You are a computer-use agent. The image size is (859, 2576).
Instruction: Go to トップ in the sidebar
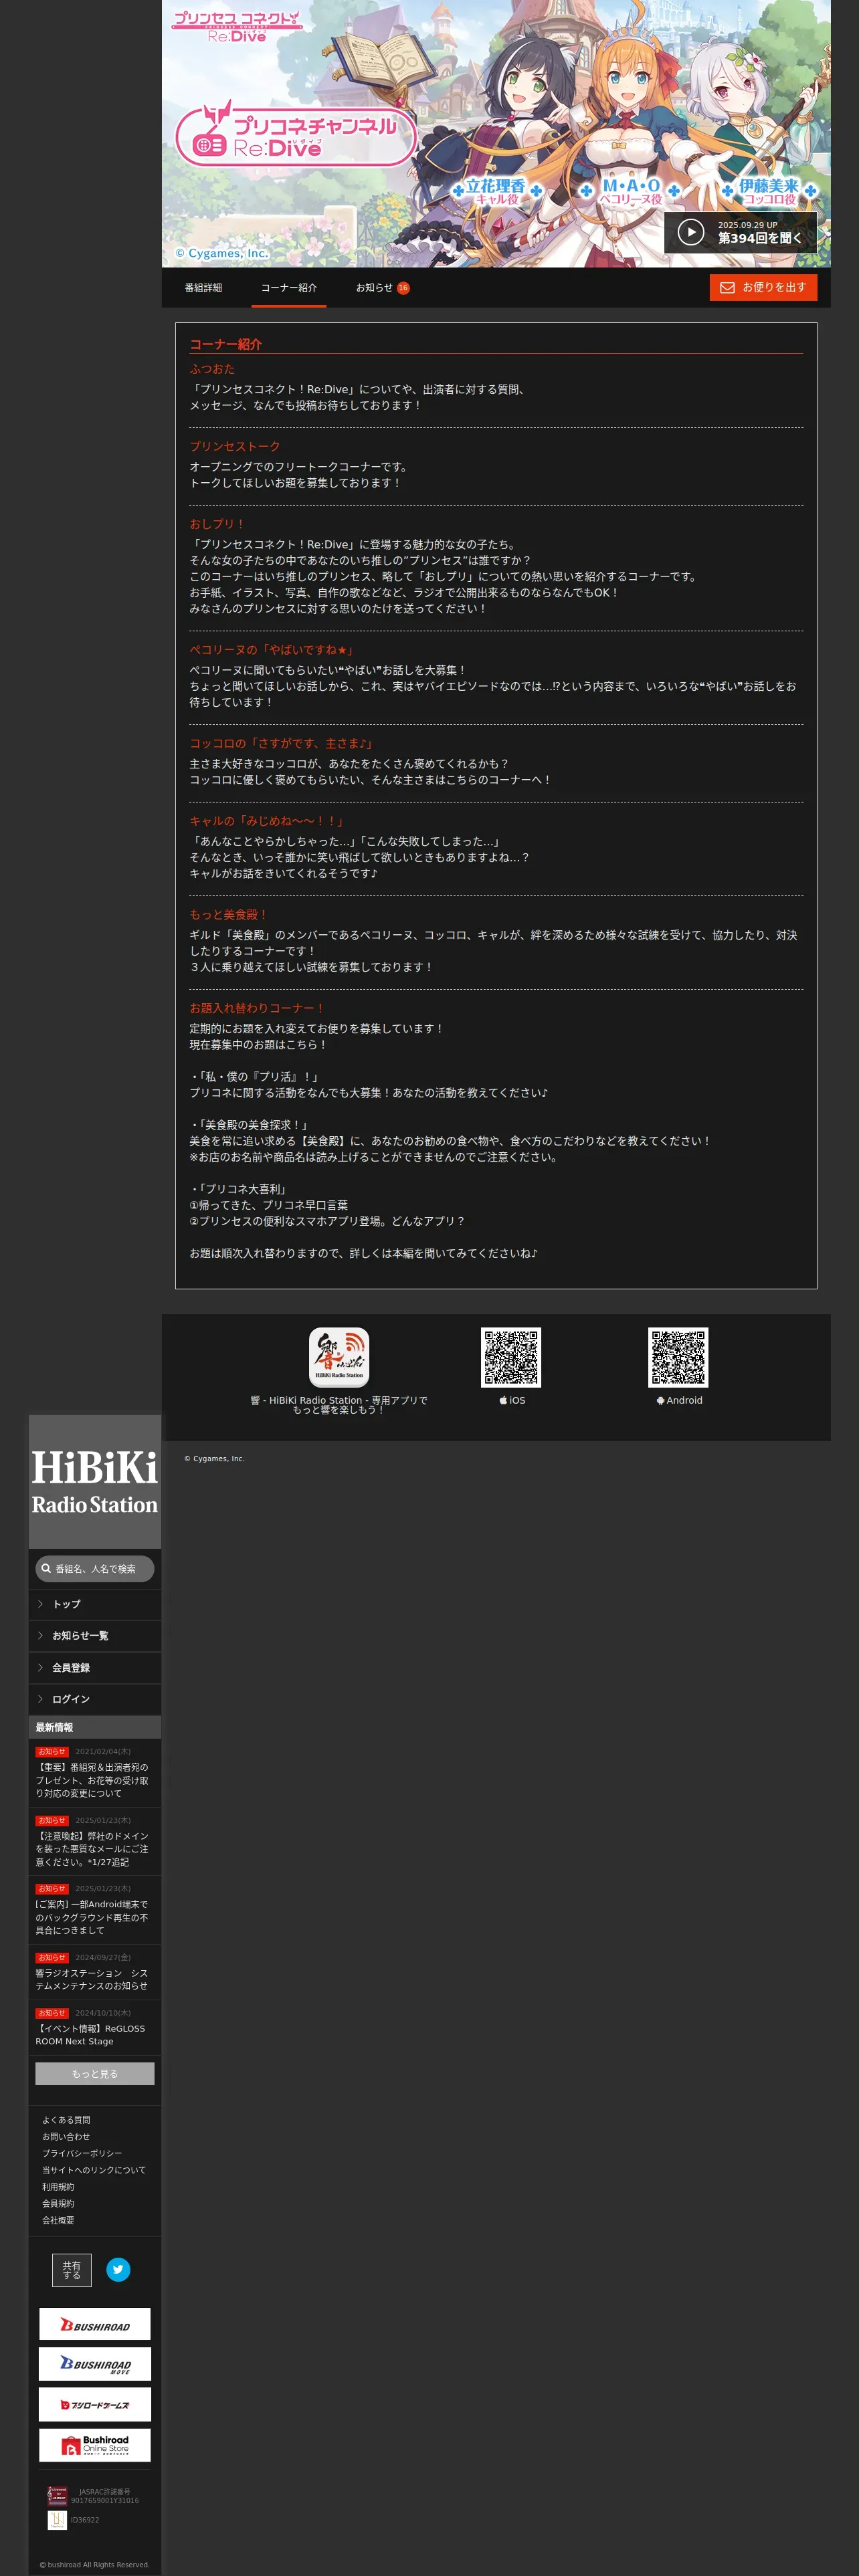click(95, 1604)
